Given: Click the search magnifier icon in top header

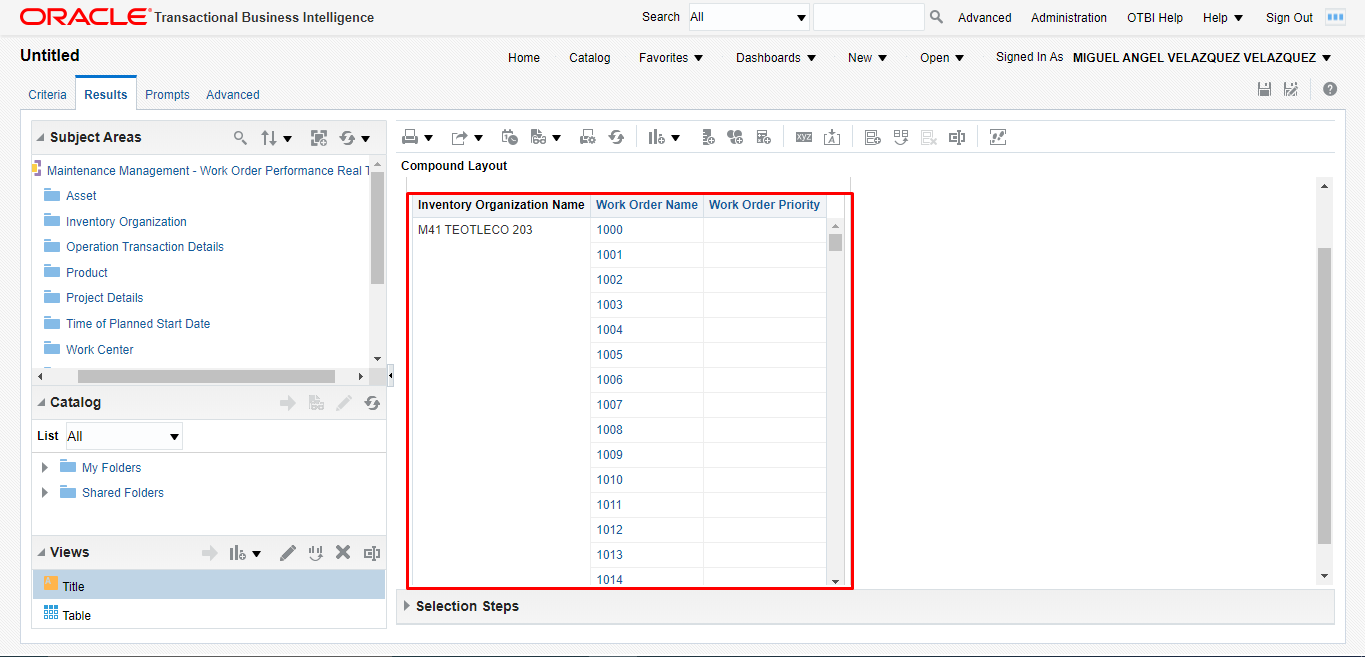Looking at the screenshot, I should coord(937,17).
